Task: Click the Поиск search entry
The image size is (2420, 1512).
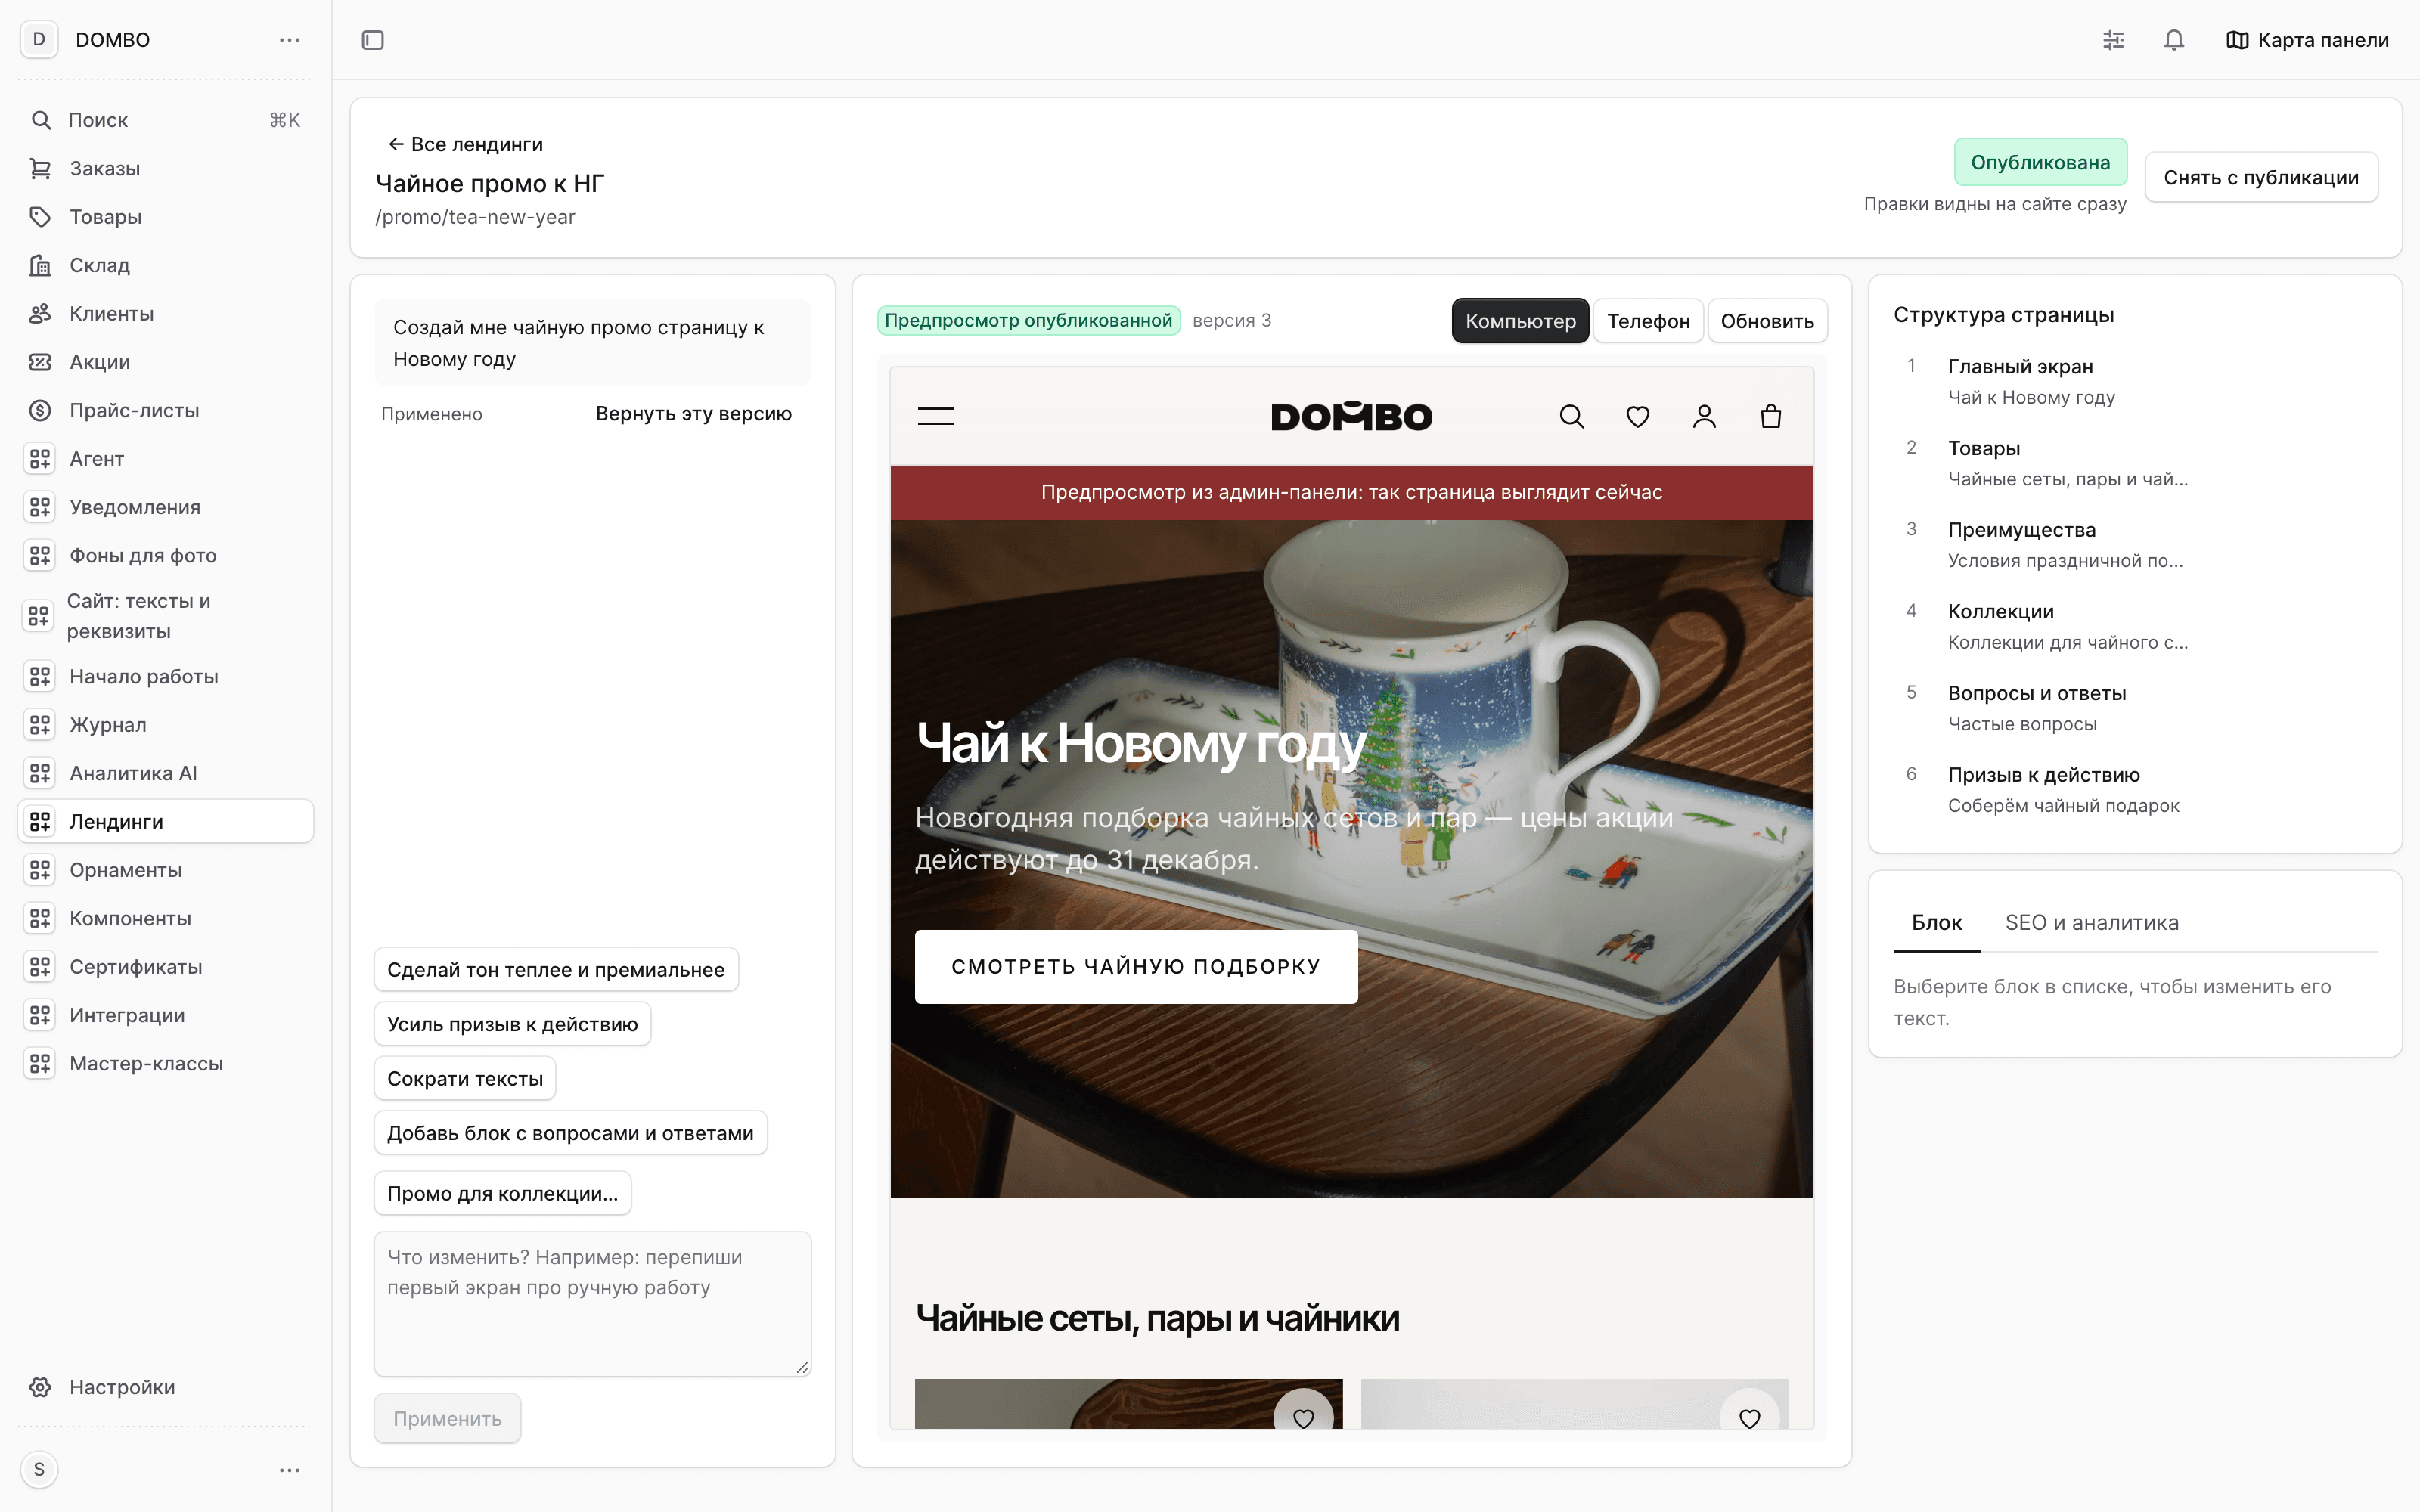Action: (x=166, y=120)
